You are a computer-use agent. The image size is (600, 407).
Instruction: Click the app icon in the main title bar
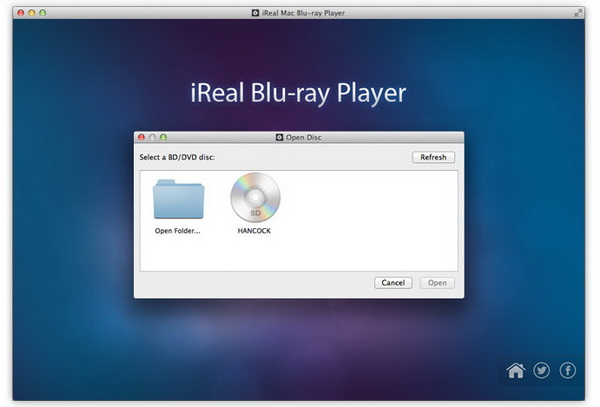tap(254, 12)
